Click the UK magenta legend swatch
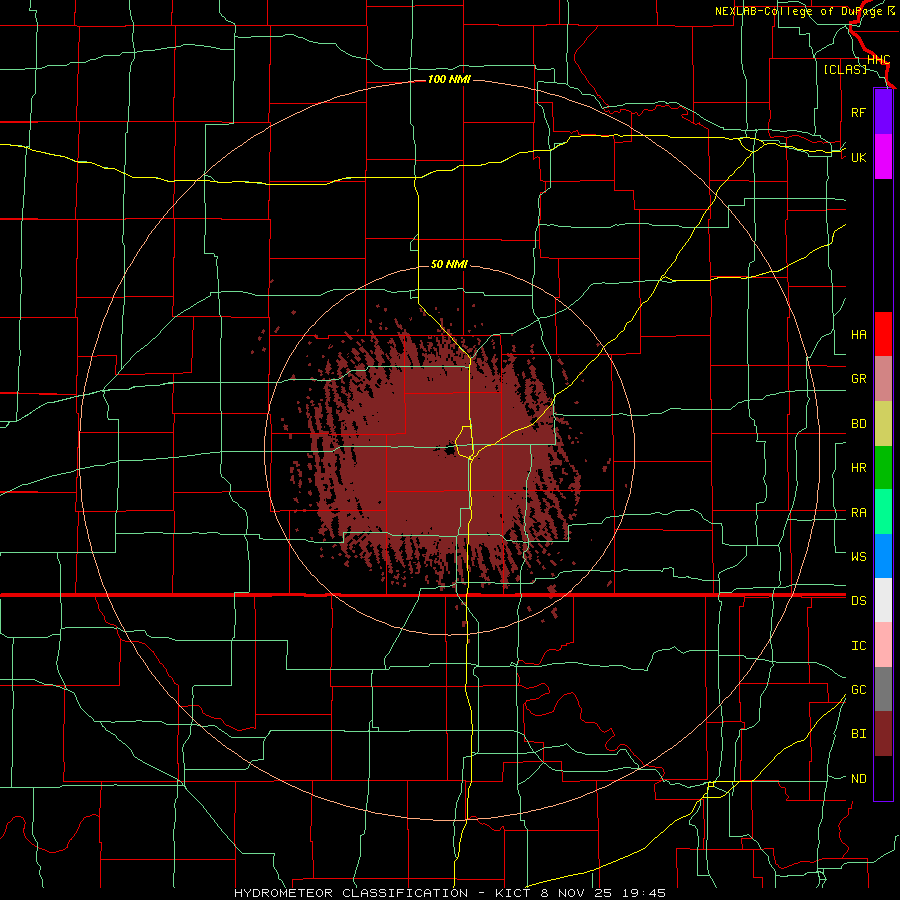The width and height of the screenshot is (900, 900). [883, 157]
